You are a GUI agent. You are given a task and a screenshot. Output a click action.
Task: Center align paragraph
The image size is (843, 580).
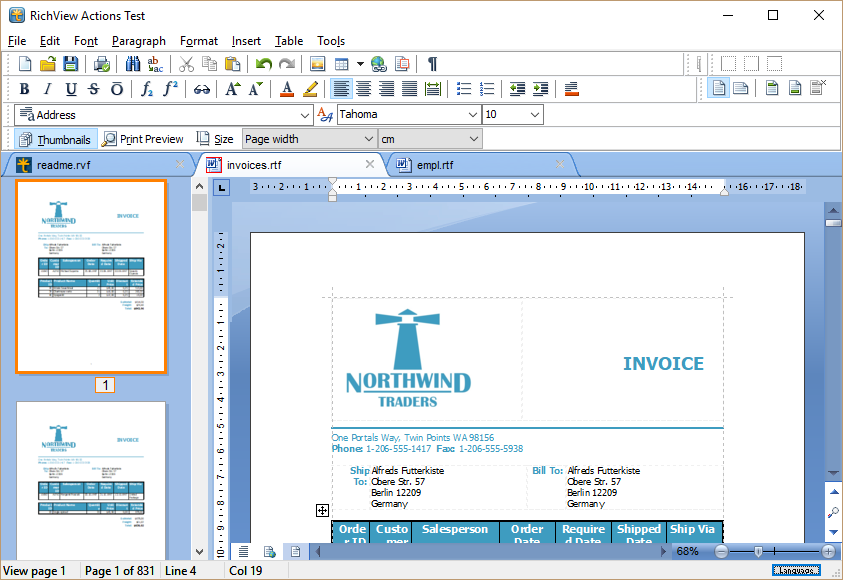[x=364, y=89]
